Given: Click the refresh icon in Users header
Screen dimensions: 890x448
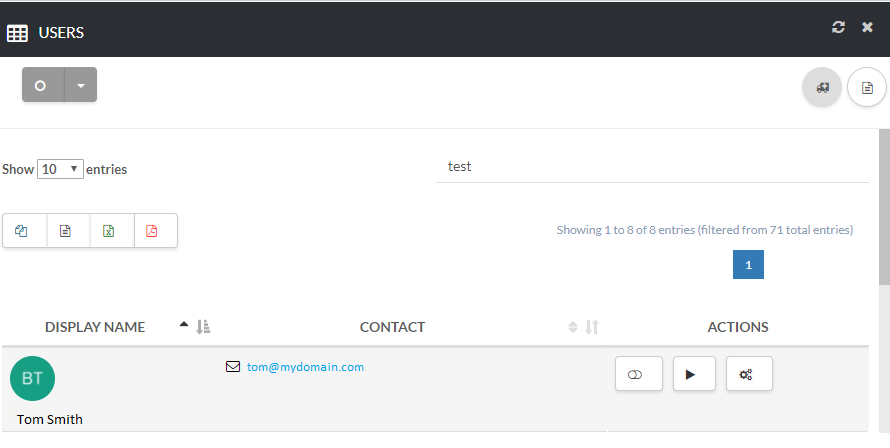Looking at the screenshot, I should 838,28.
